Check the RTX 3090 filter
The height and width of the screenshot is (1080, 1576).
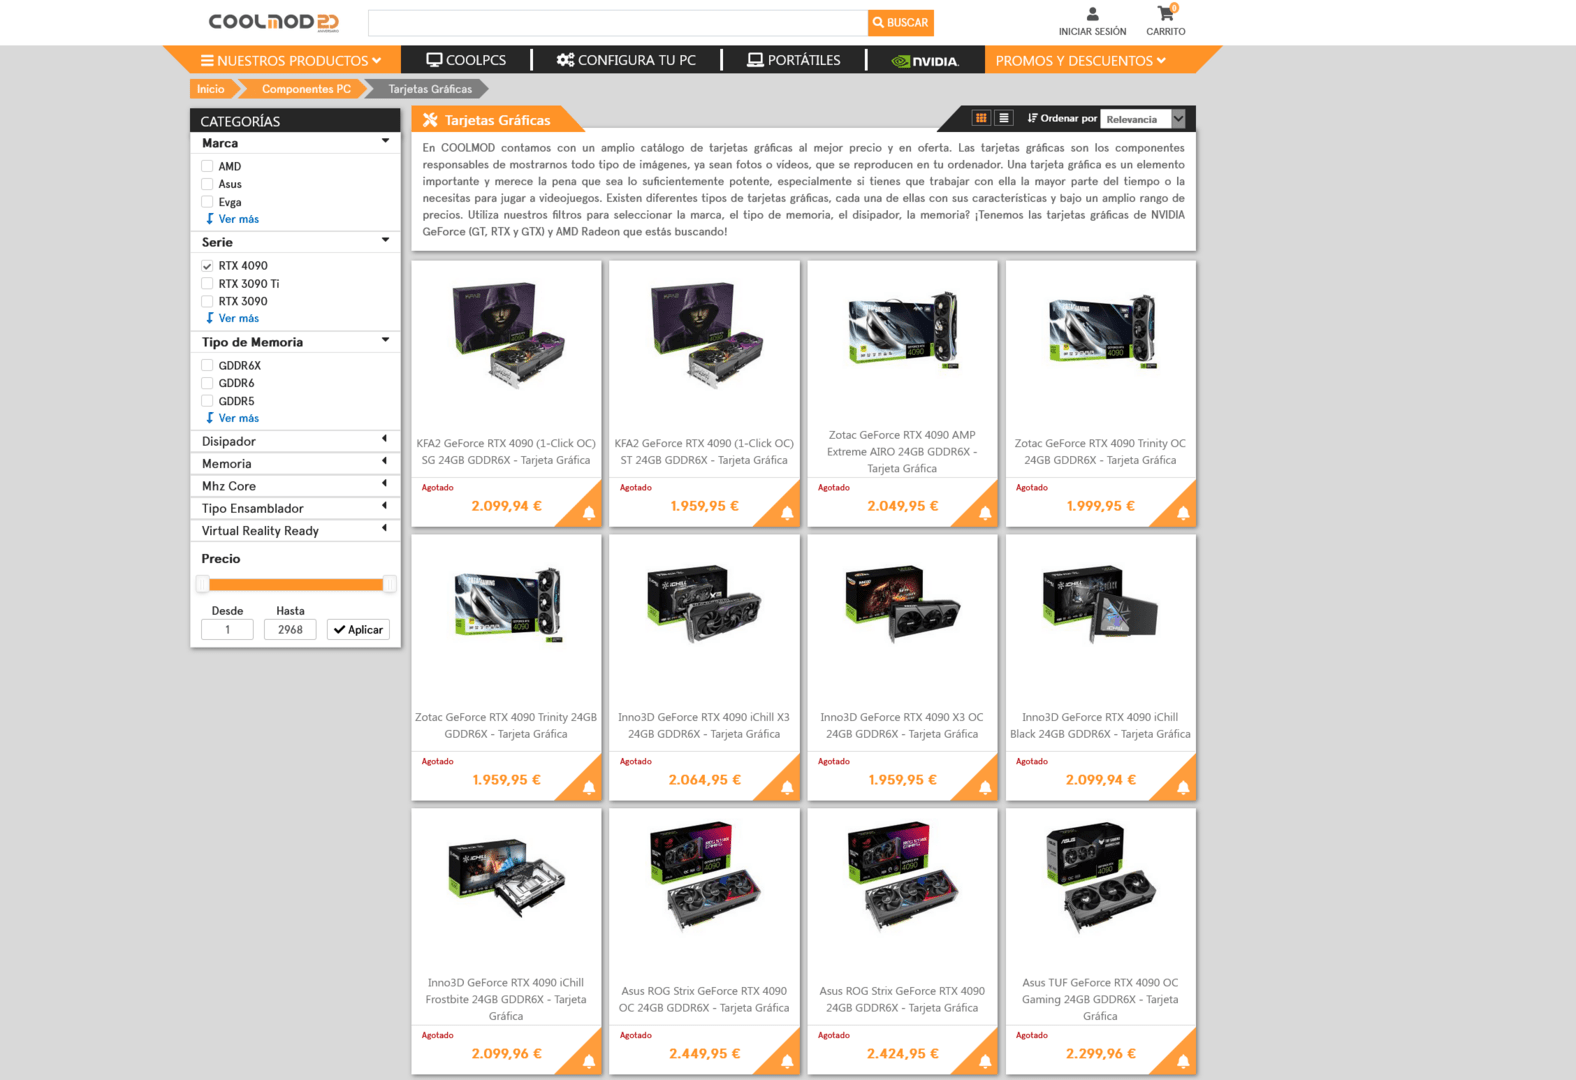click(x=207, y=301)
